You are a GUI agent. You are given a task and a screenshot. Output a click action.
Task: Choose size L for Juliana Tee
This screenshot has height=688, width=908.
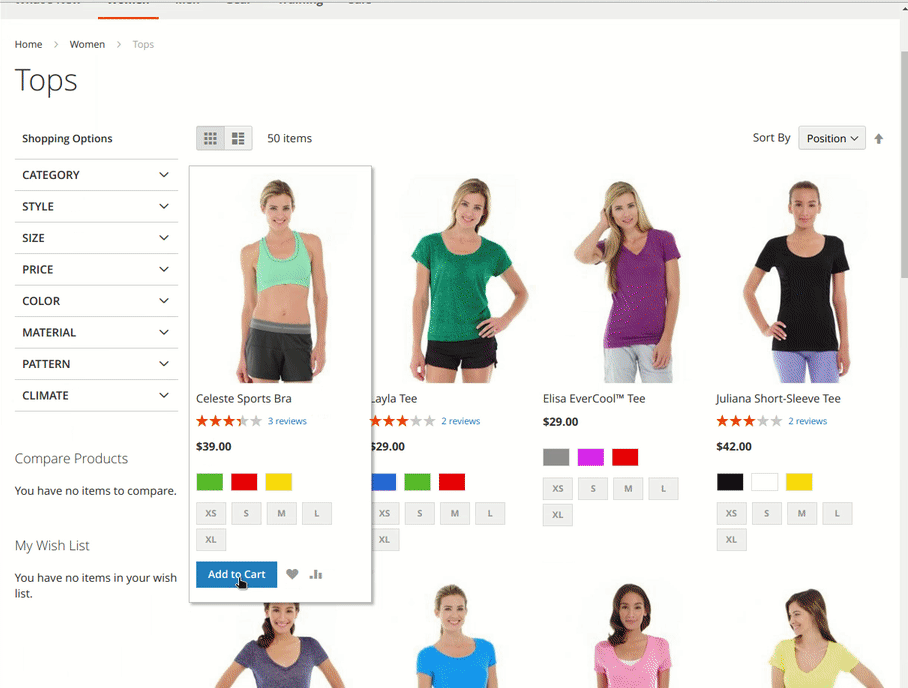point(837,514)
